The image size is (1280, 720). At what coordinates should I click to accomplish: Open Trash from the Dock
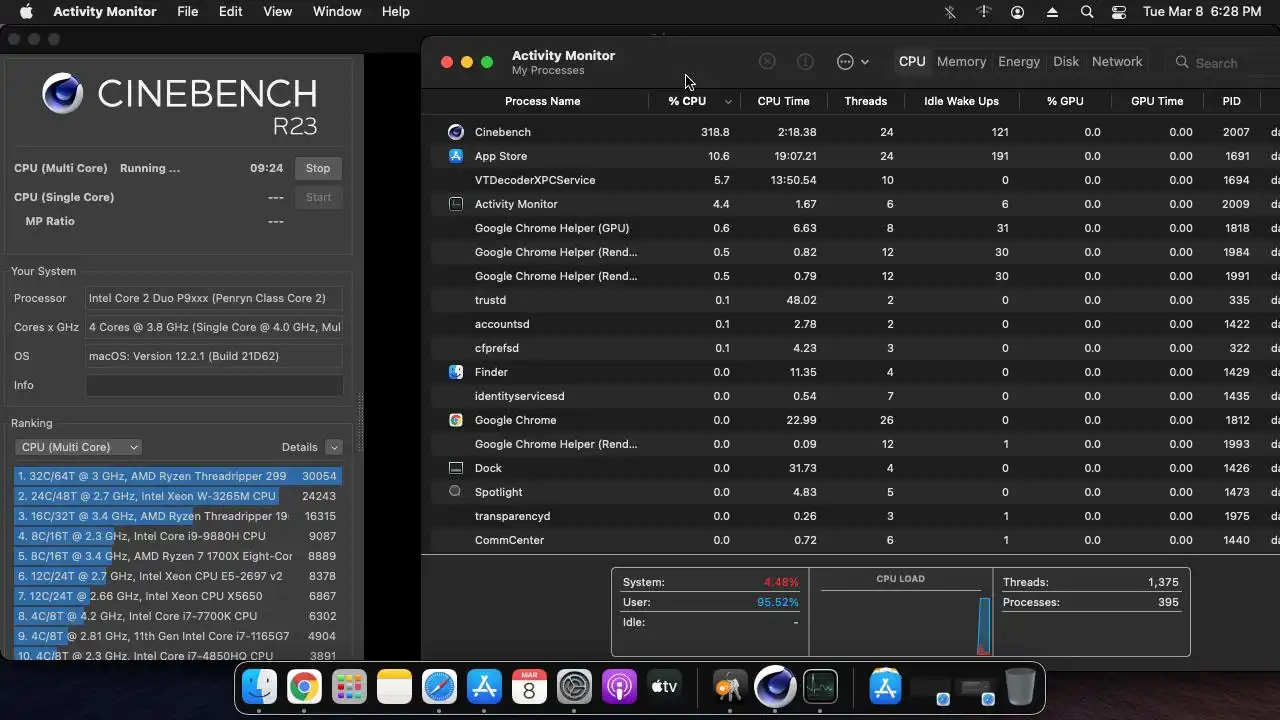[1020, 687]
